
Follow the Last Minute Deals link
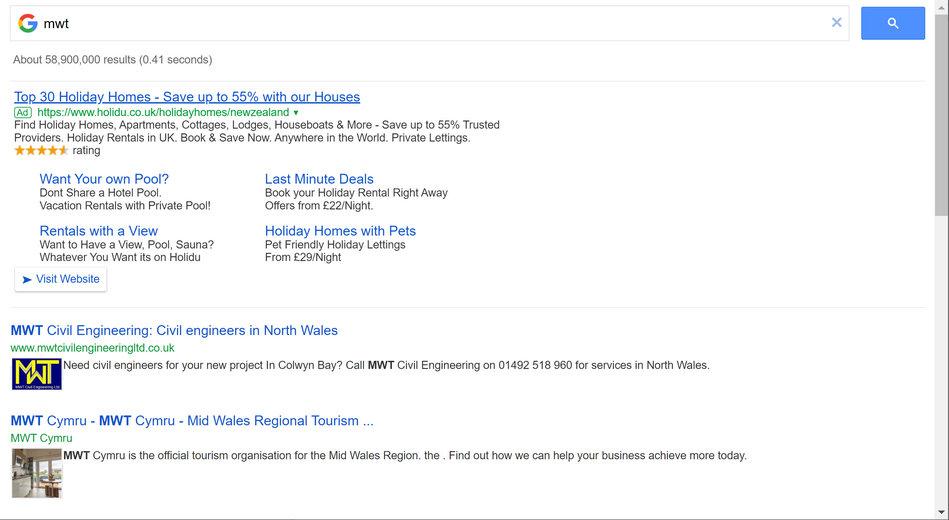319,179
